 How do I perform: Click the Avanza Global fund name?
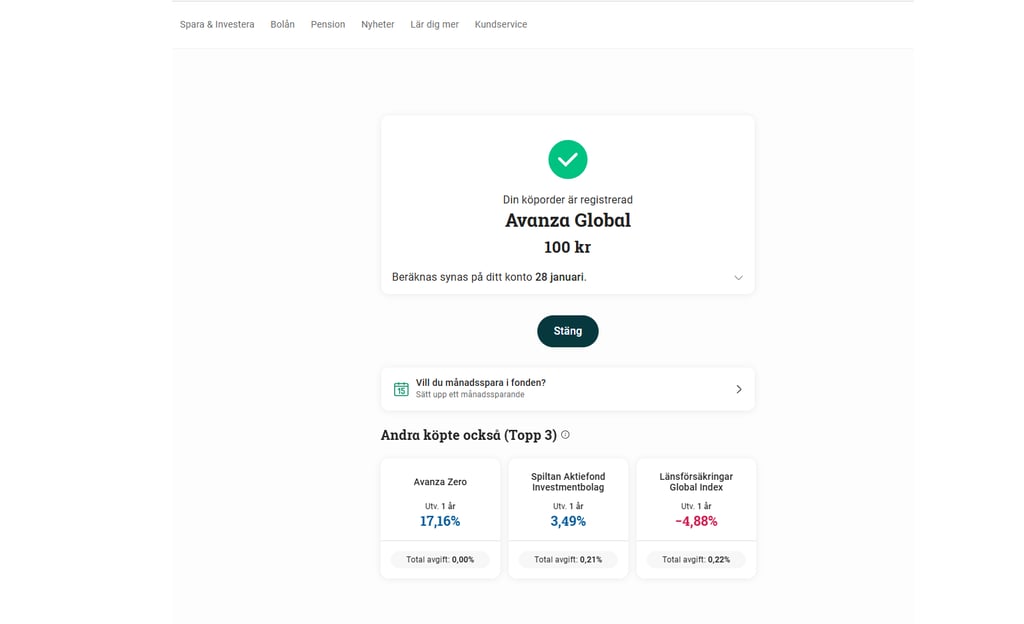coord(567,220)
